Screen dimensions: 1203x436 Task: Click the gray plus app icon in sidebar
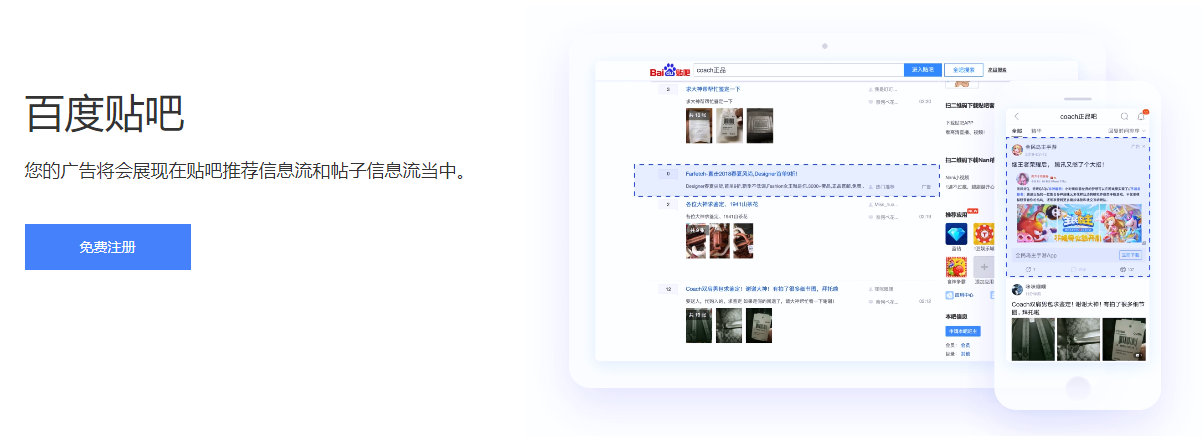click(984, 267)
